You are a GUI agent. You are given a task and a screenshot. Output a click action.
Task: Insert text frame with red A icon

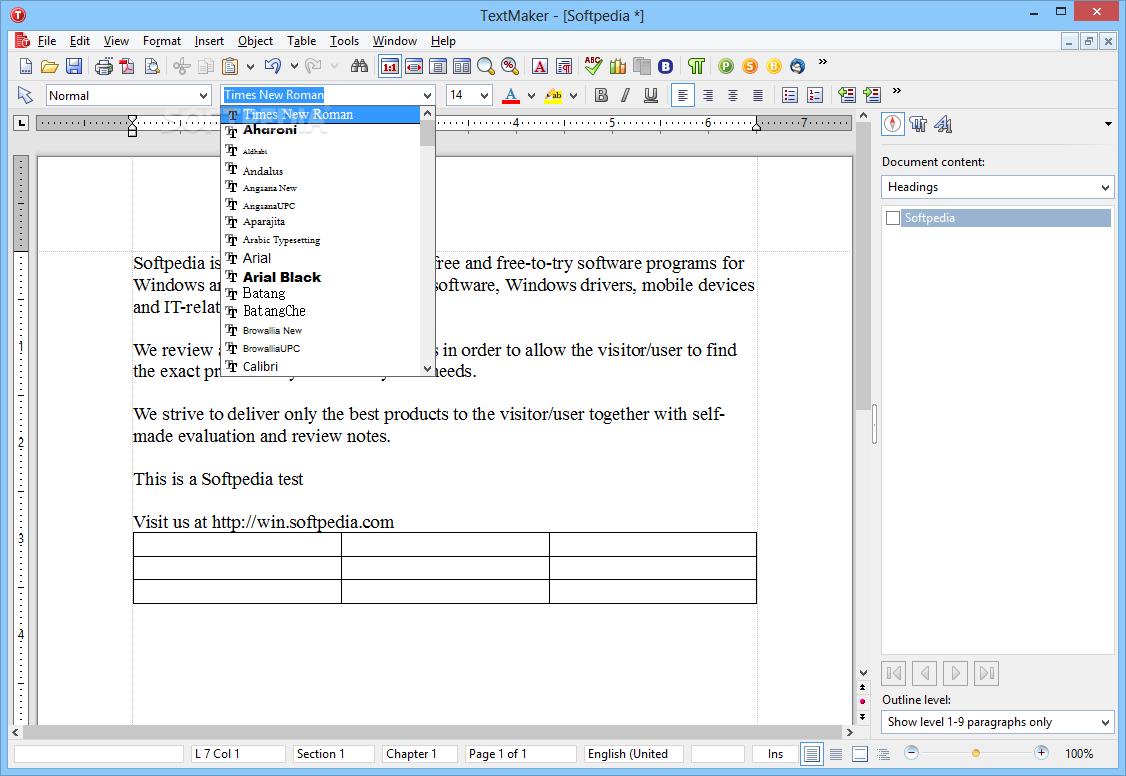pos(540,67)
